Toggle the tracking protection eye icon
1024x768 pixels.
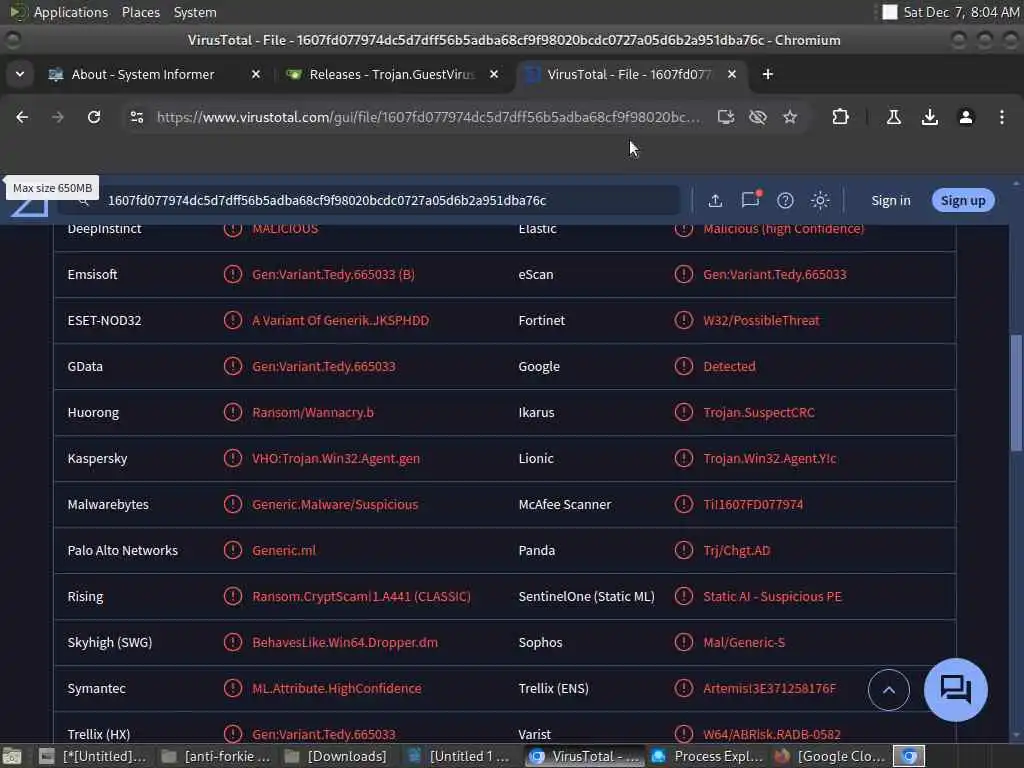(758, 117)
